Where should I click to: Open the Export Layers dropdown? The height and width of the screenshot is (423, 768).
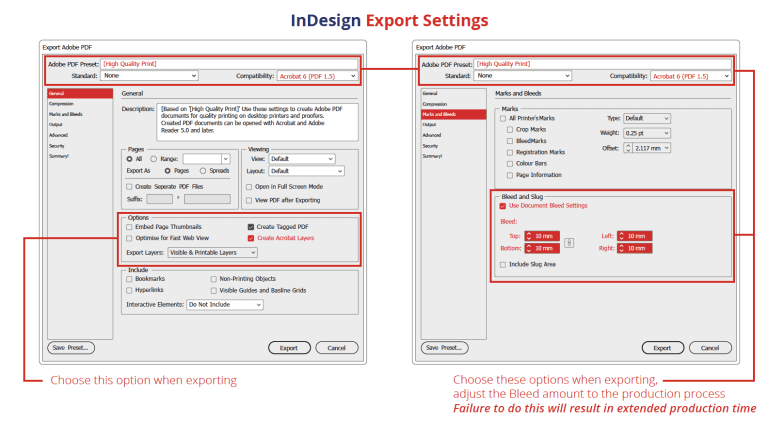pyautogui.click(x=213, y=253)
